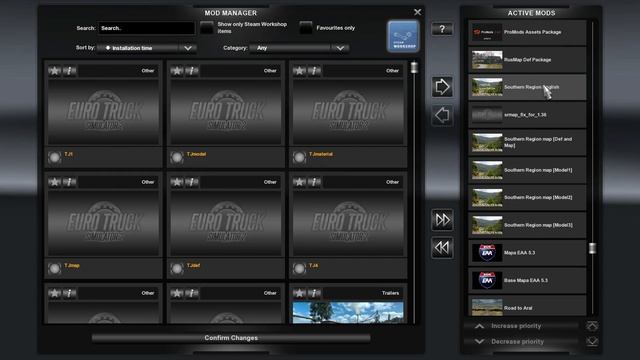This screenshot has height=360, width=640.
Task: Click the T.Jmodel mod thumbnail
Action: point(226,111)
